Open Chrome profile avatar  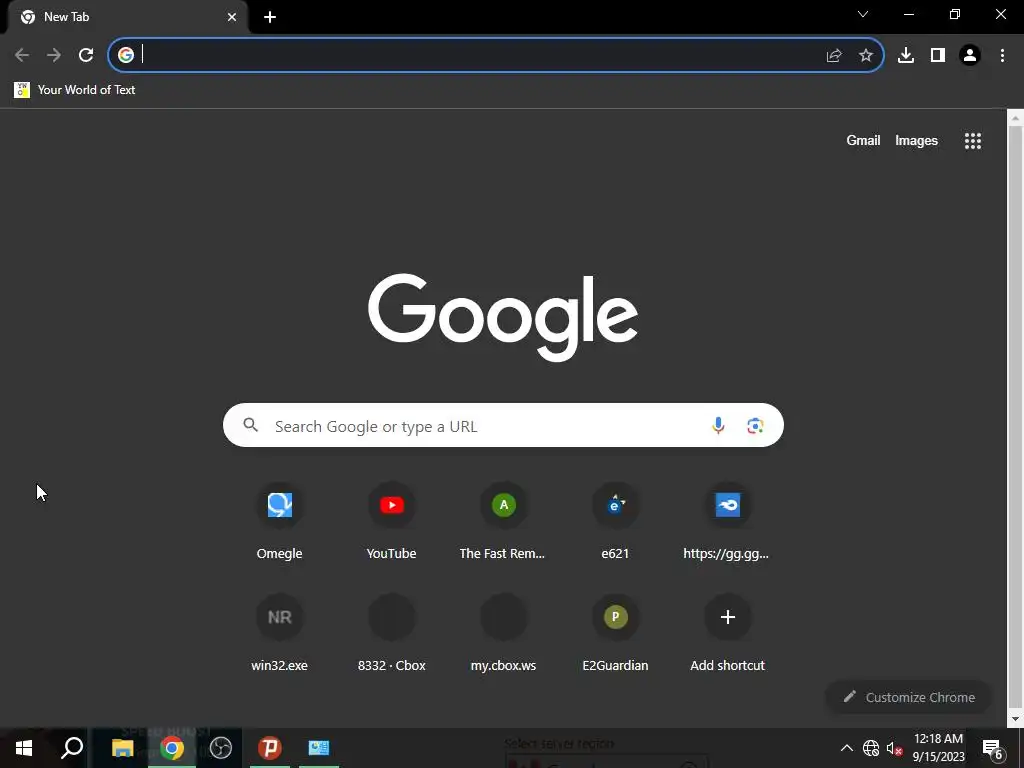pos(970,56)
